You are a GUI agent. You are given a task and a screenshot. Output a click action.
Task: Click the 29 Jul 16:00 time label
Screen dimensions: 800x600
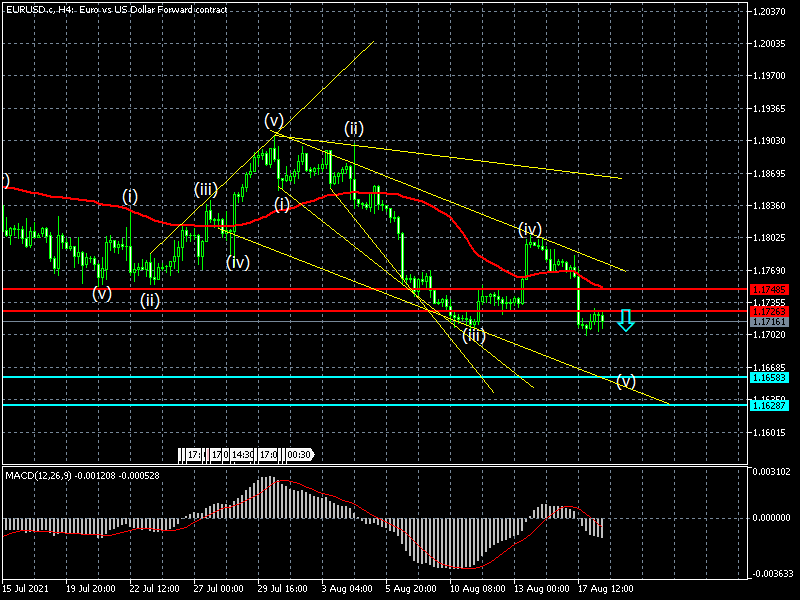tap(283, 589)
